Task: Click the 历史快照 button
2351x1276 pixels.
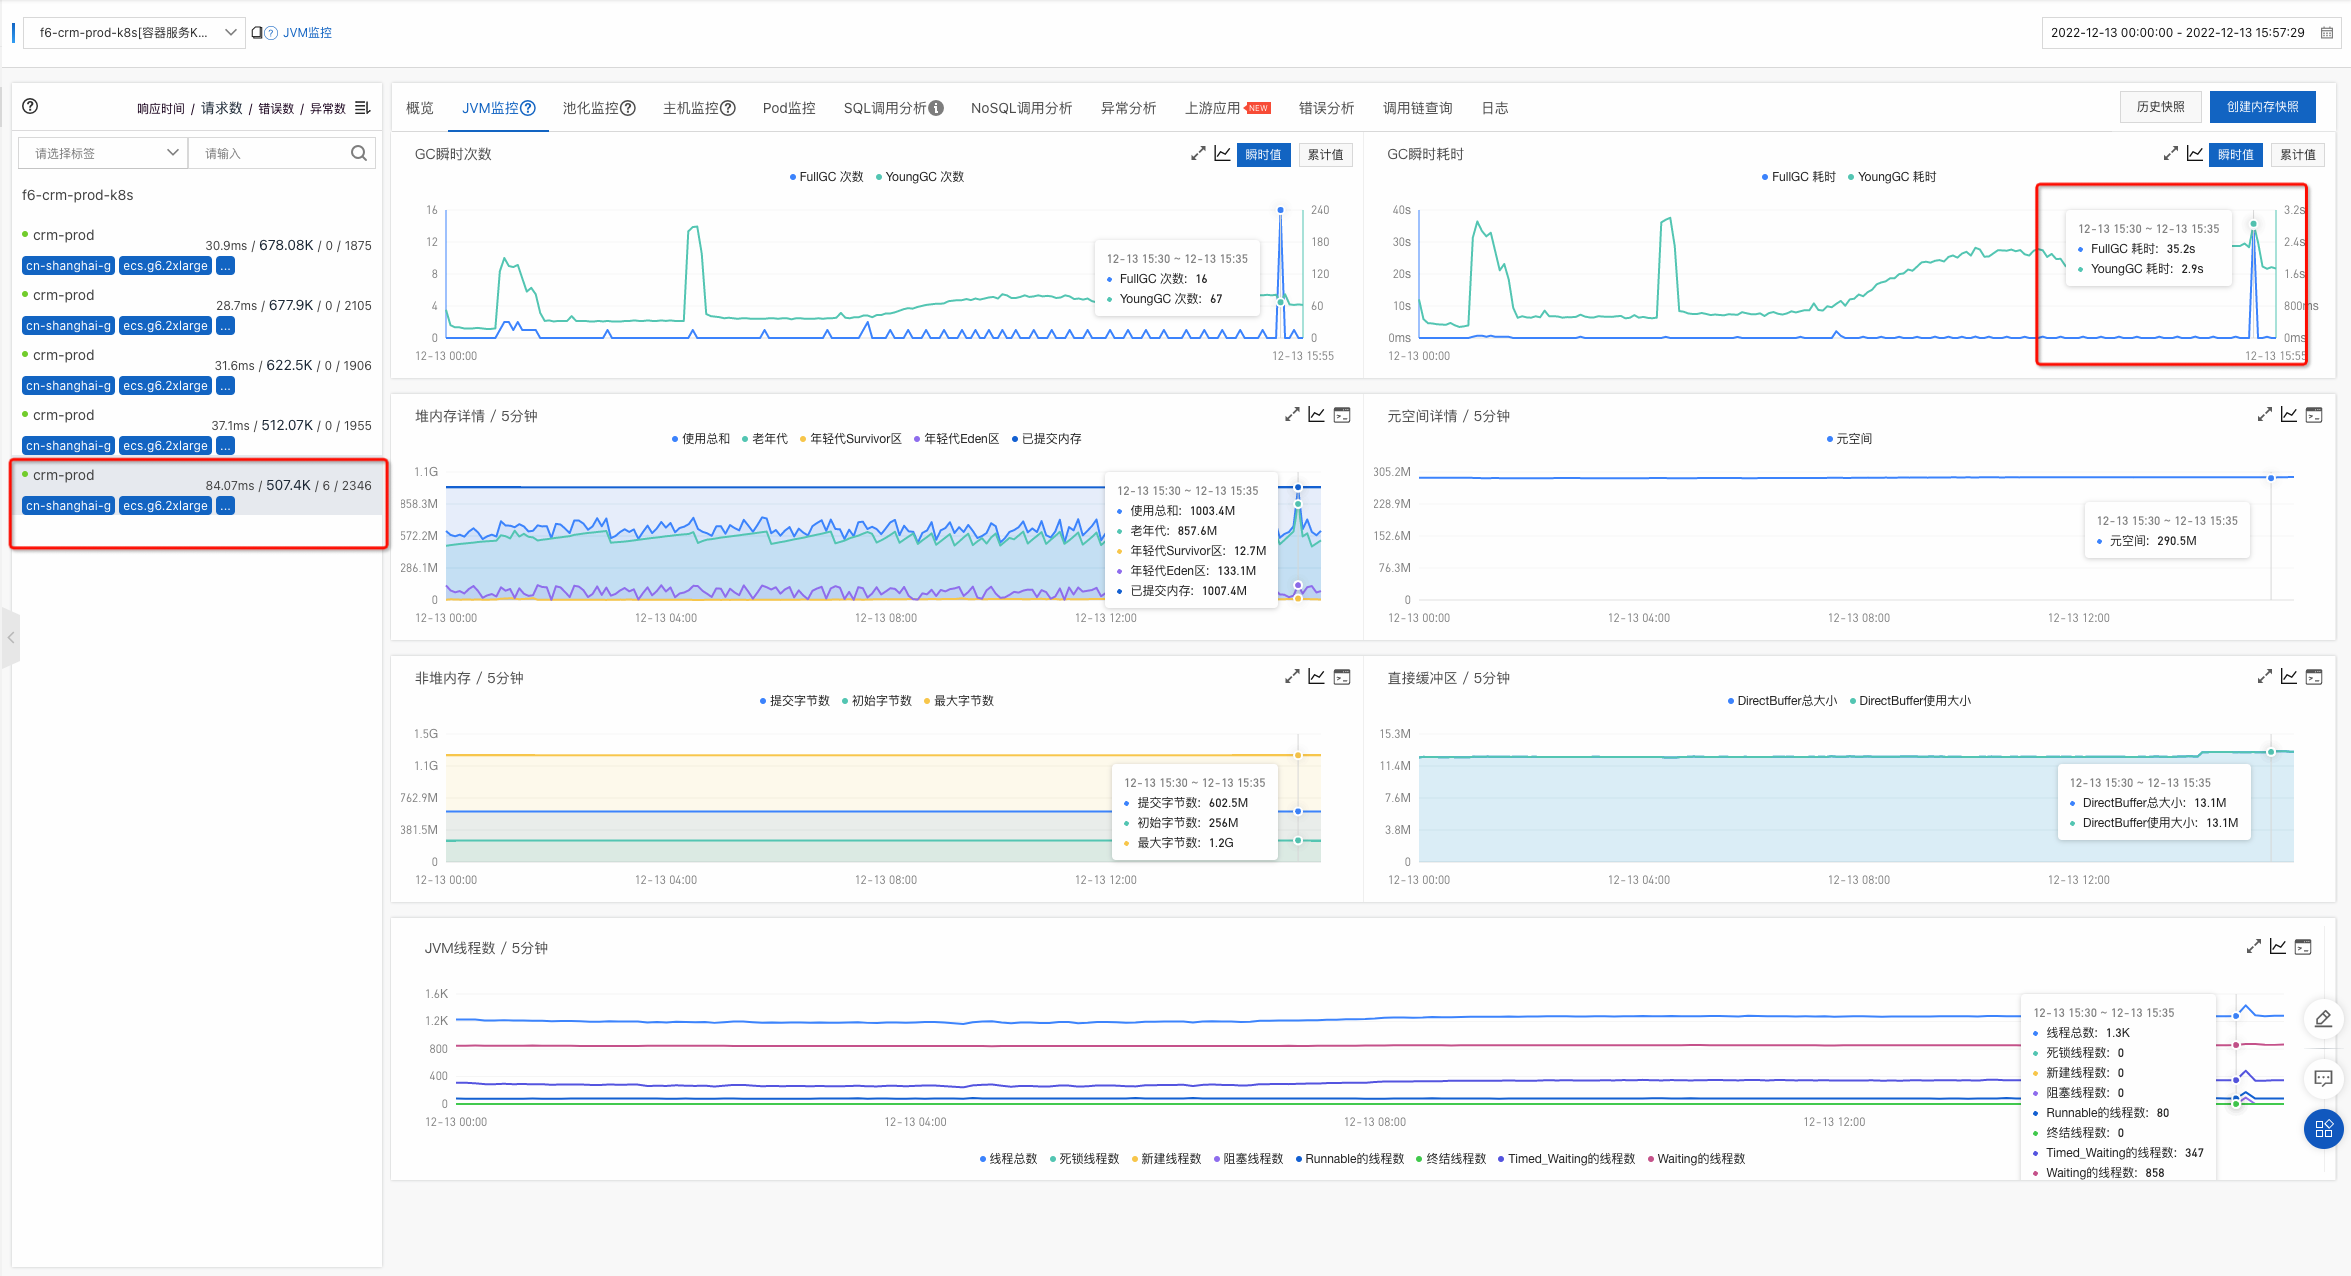Action: tap(2160, 107)
